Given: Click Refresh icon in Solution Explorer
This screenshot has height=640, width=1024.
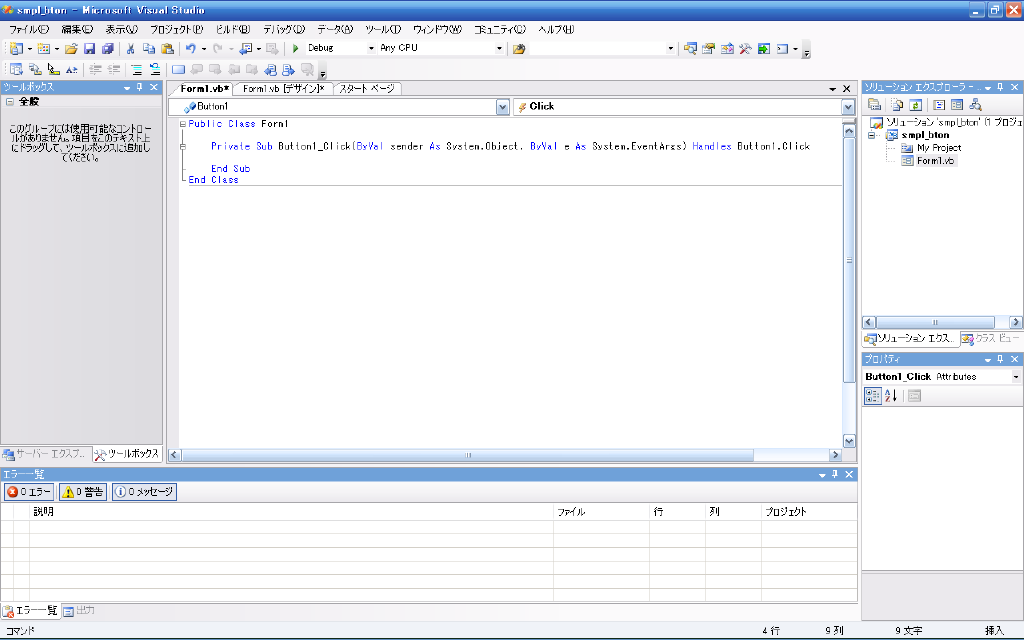Looking at the screenshot, I should [x=916, y=104].
